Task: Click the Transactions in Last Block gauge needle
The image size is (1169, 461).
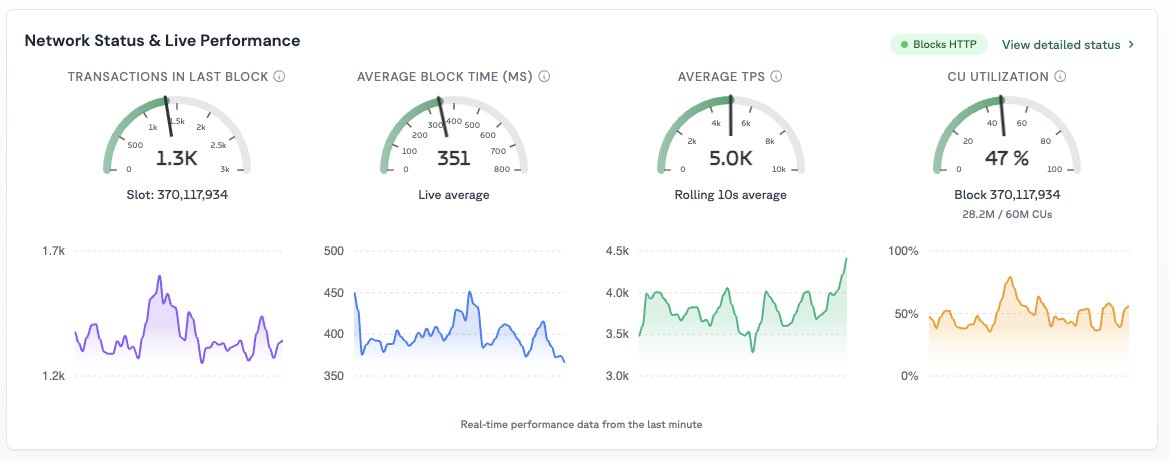Action: (169, 116)
